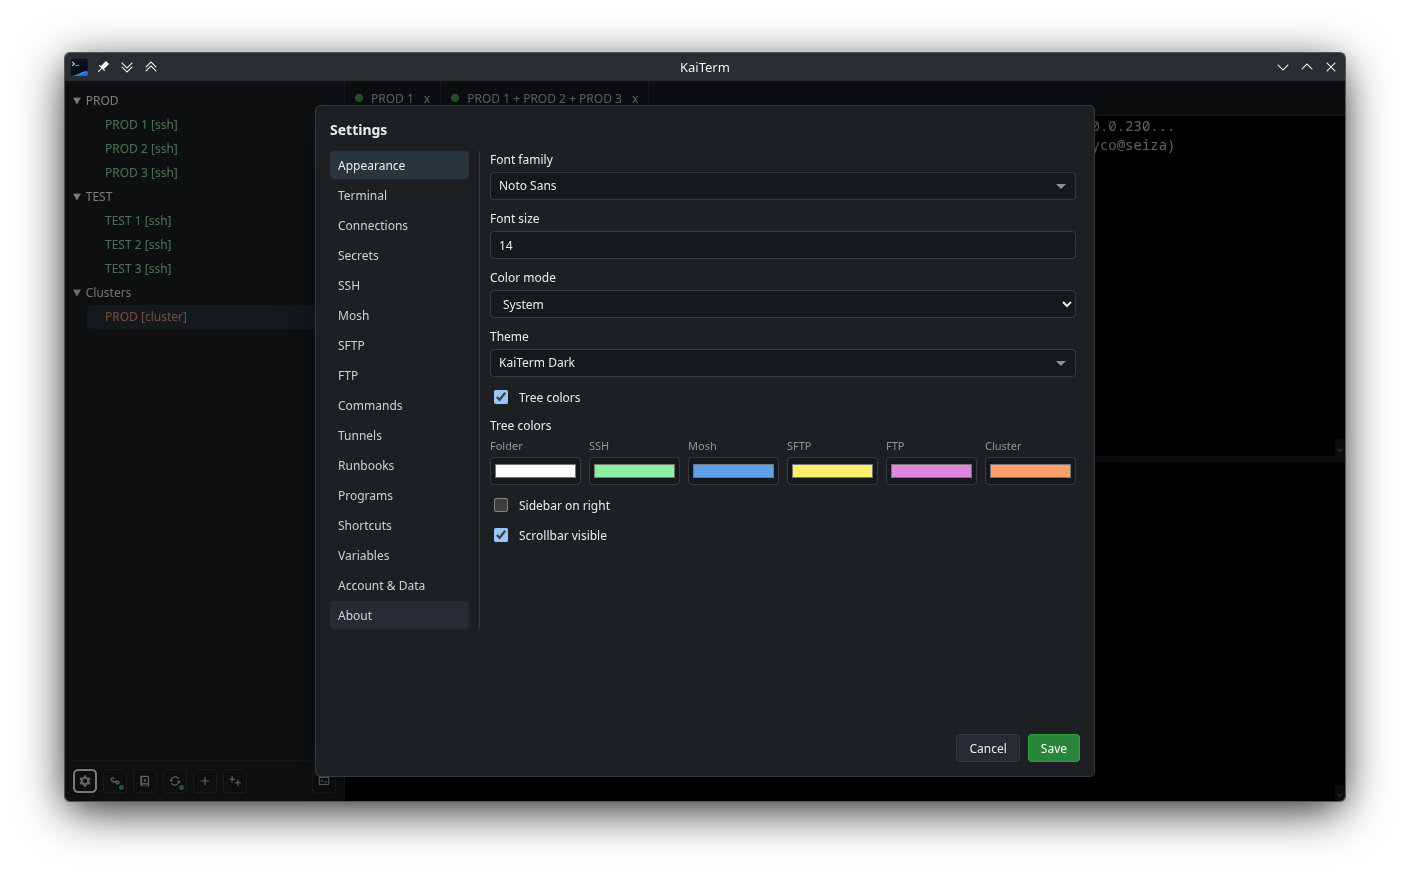Open the Mosh settings section
The height and width of the screenshot is (878, 1410).
tap(399, 315)
